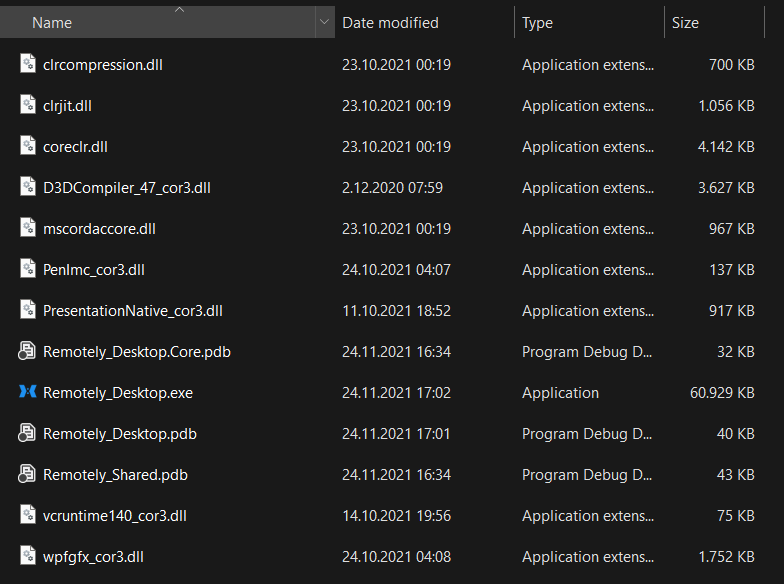Select the file name Remotely_Desktop.Core.pdb
Viewport: 784px width, 584px height.
136,352
